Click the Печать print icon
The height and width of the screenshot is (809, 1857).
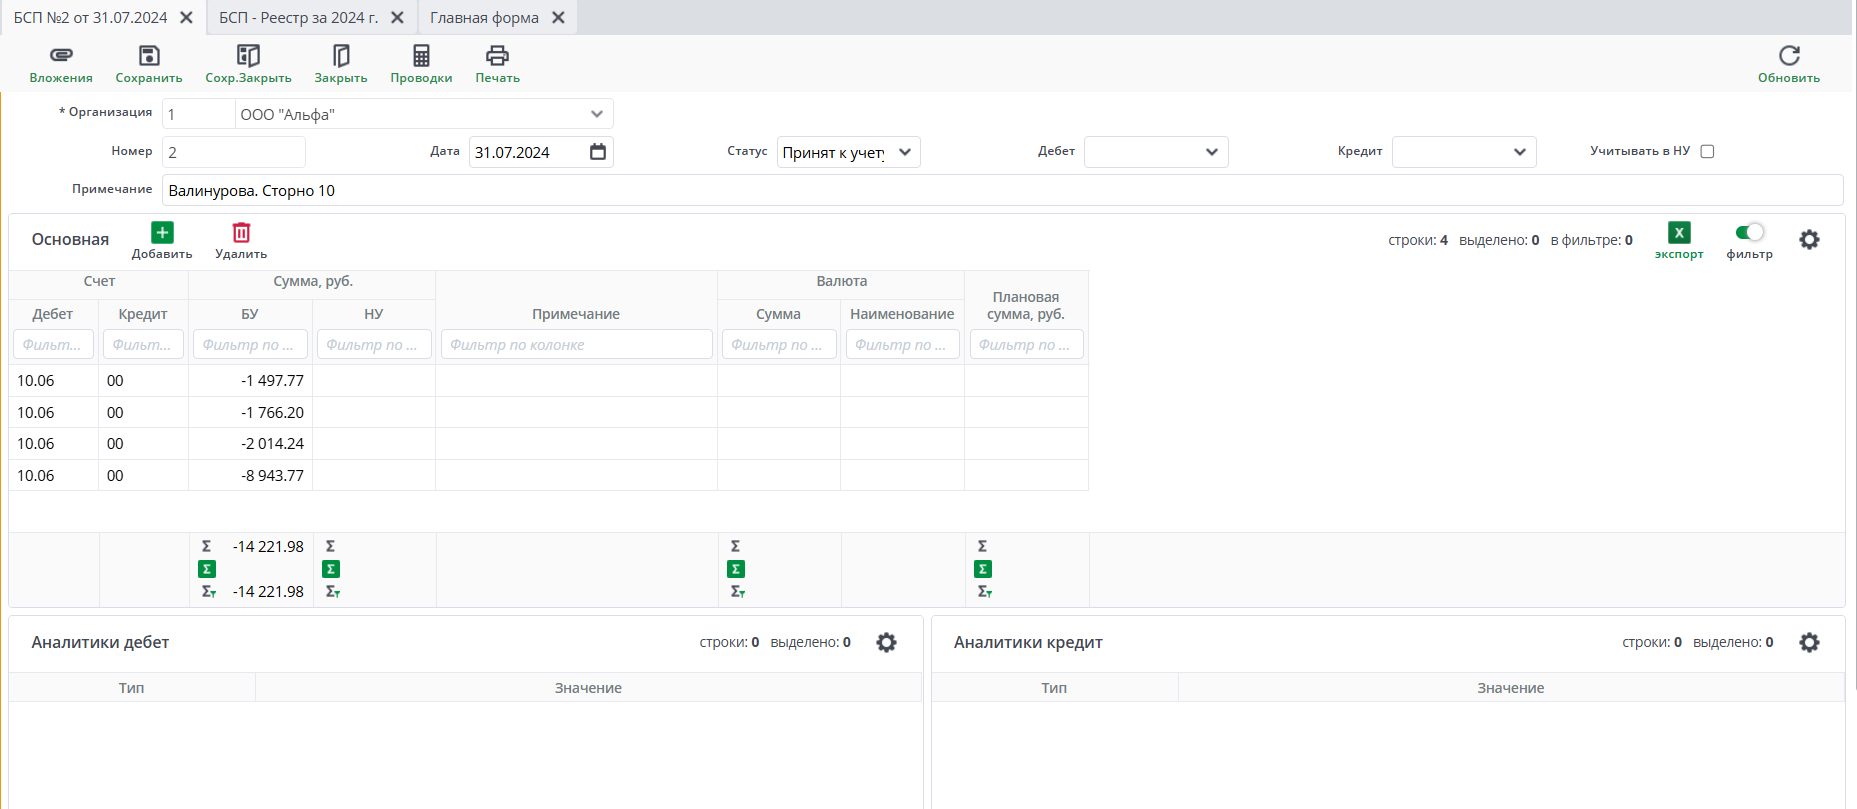(497, 56)
